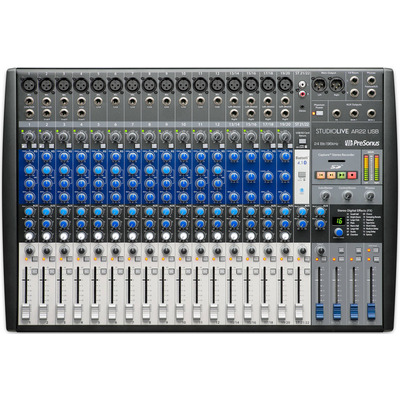Click the main stereo LED level meter
400x400 pixels.
(372, 168)
